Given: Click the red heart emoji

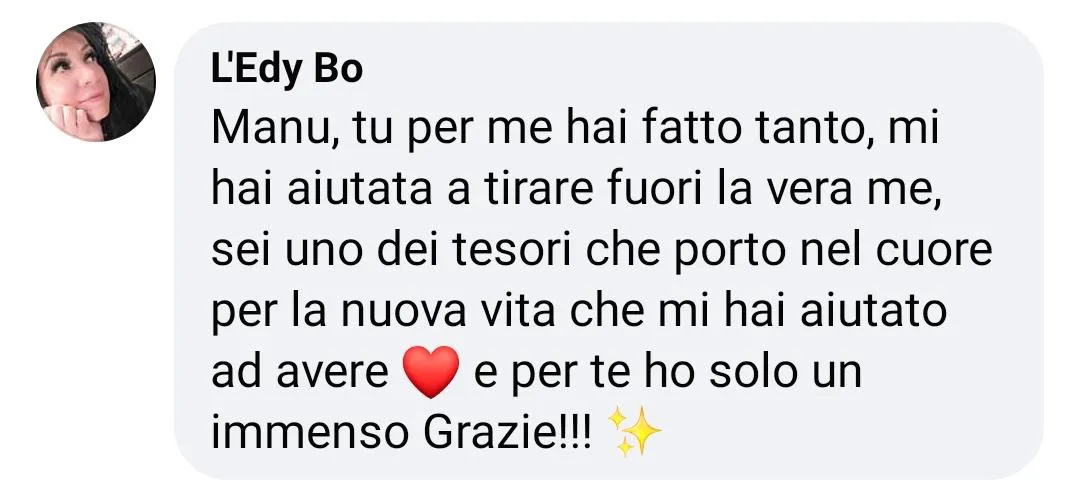Looking at the screenshot, I should coord(431,372).
